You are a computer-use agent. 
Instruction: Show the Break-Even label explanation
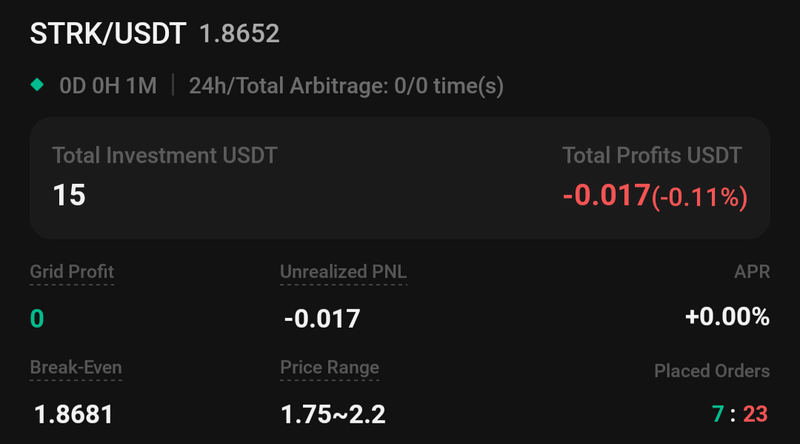(x=76, y=368)
